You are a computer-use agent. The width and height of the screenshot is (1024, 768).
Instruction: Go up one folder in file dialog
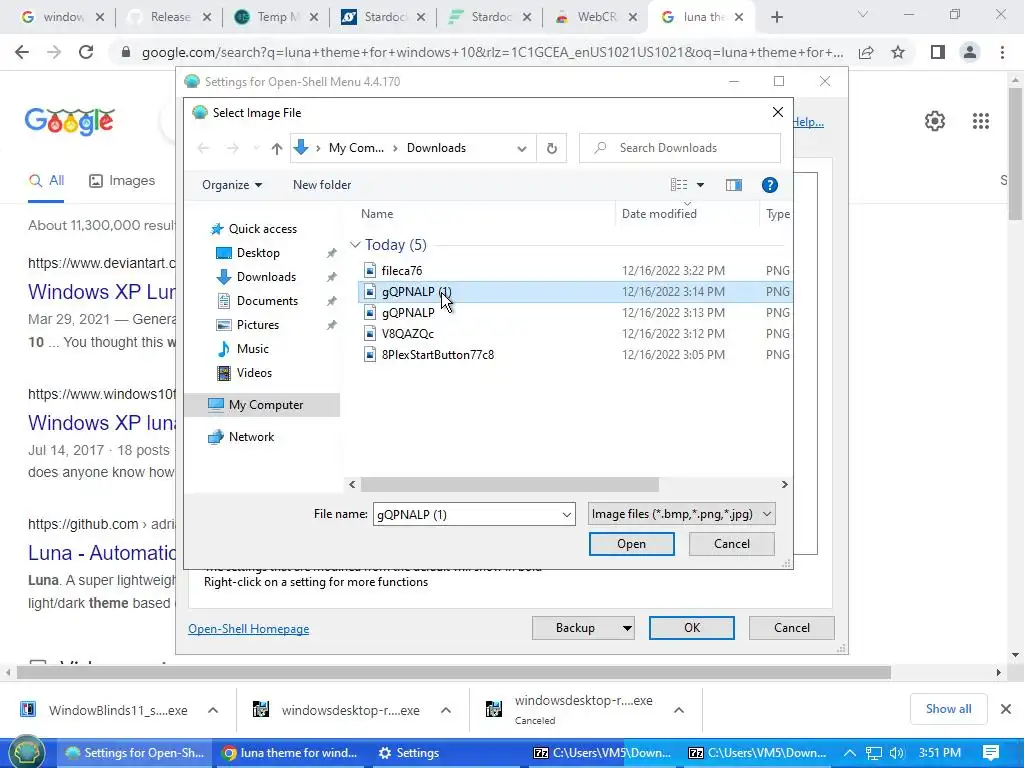(276, 148)
